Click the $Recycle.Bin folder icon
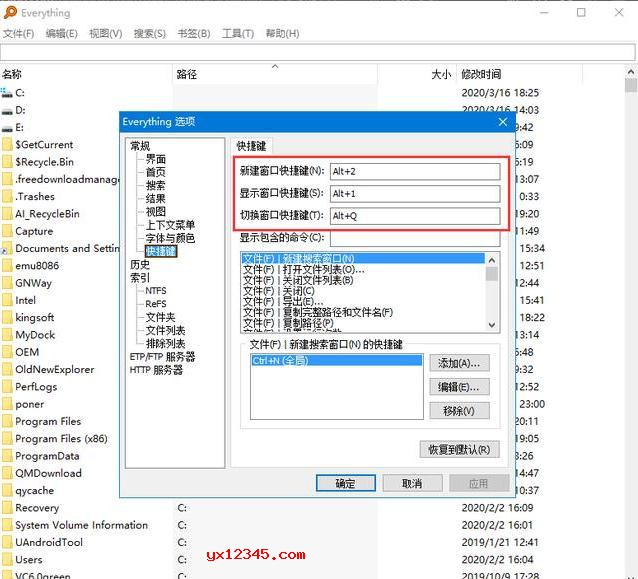The height and width of the screenshot is (579, 638). click(7, 162)
